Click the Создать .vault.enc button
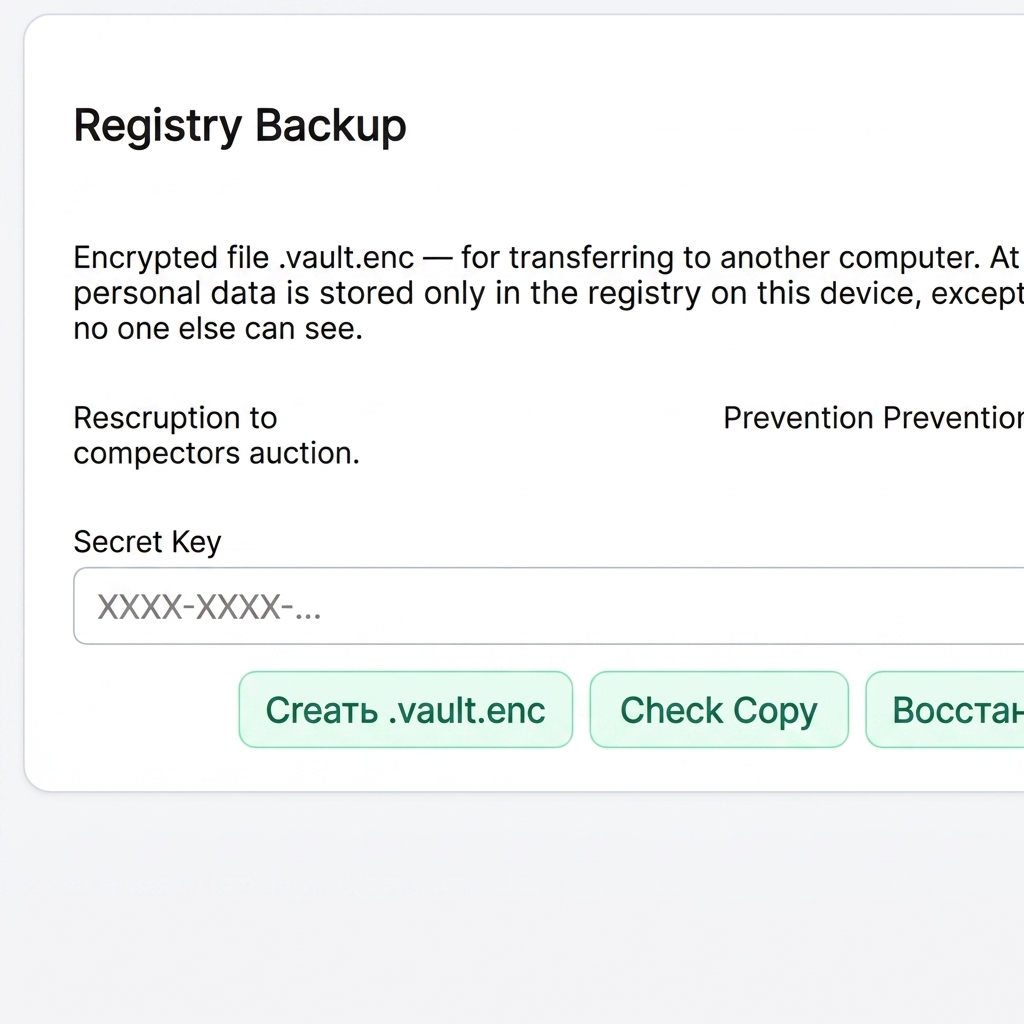Screen dimensions: 1024x1024 click(406, 709)
